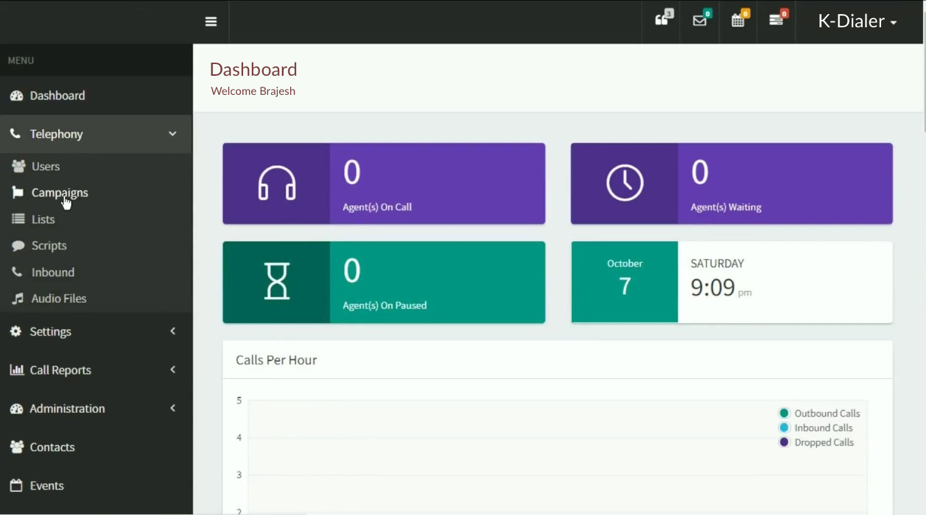Open the envelope messages icon in top bar
The height and width of the screenshot is (515, 926).
700,20
